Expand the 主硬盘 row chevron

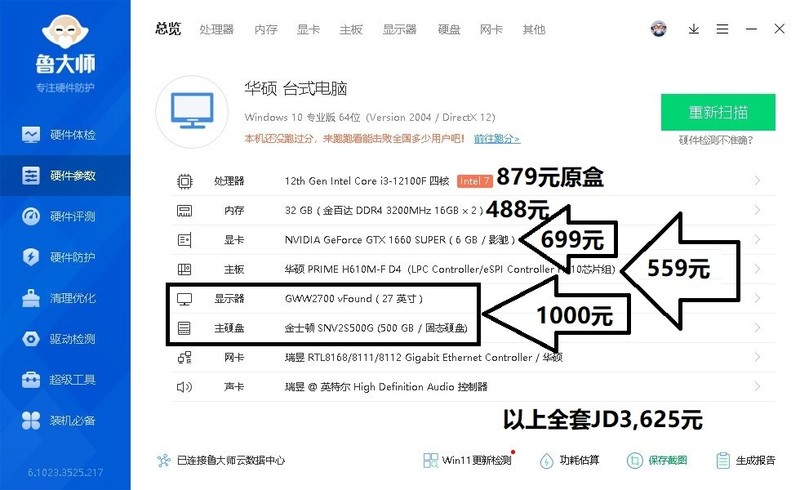[757, 327]
